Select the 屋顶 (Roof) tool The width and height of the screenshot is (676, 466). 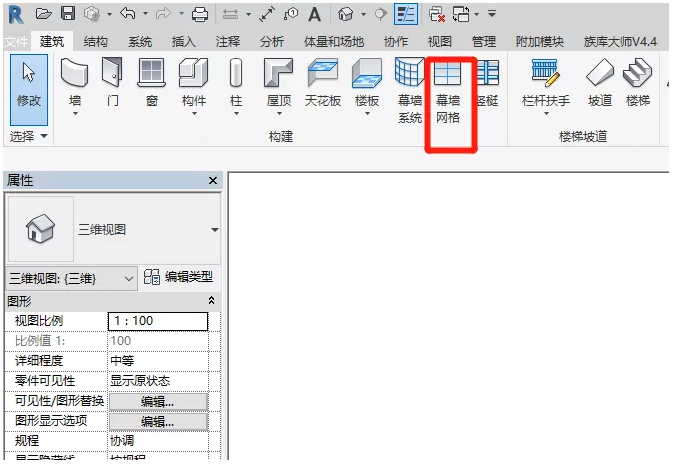click(279, 82)
